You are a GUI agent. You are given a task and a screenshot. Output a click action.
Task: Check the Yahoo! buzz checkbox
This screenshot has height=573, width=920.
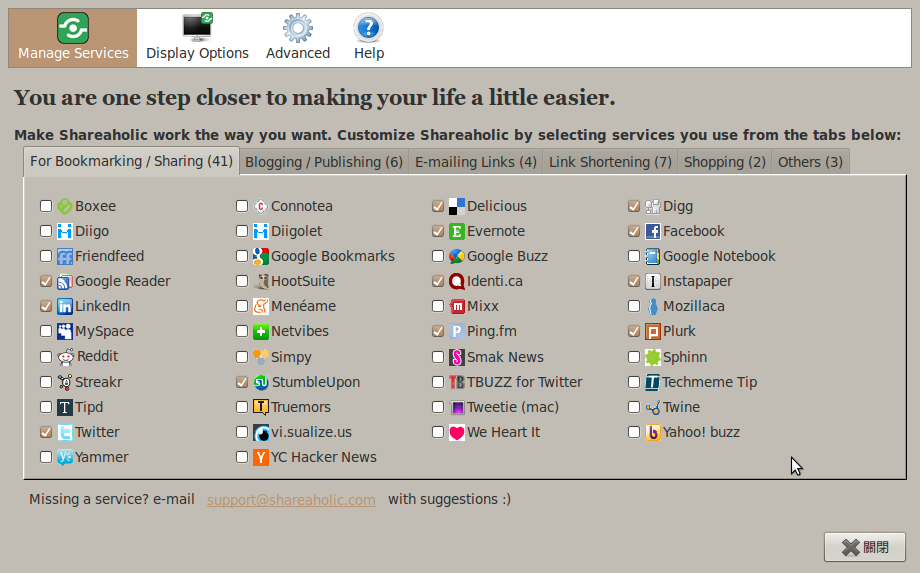click(634, 432)
